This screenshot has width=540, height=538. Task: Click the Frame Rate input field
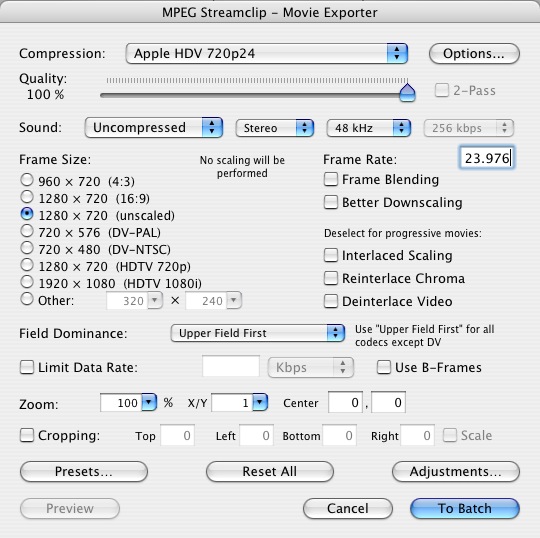(487, 158)
